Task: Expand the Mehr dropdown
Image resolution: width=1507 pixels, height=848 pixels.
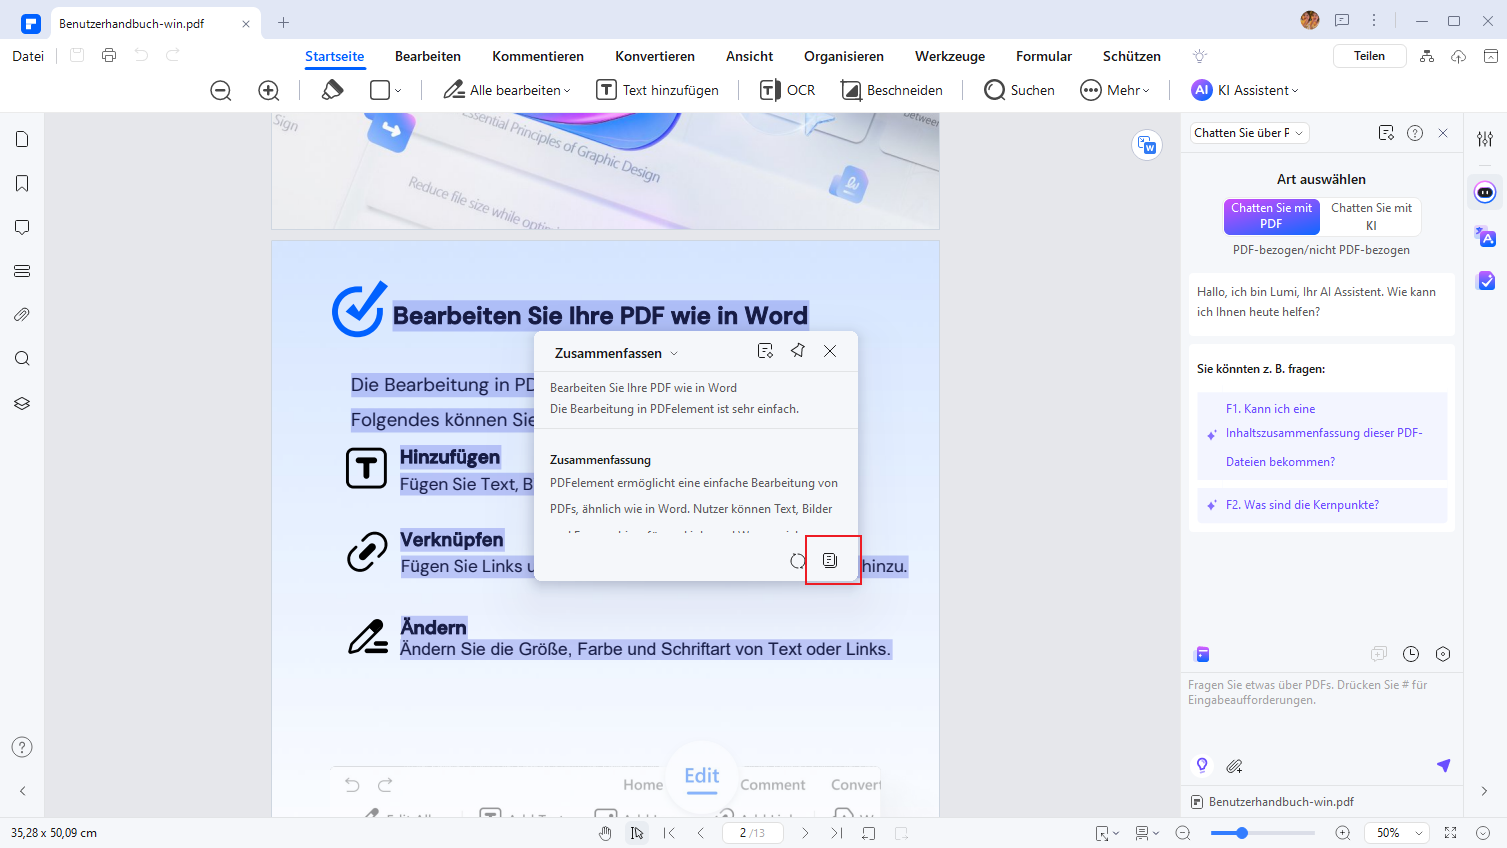Action: tap(1115, 90)
